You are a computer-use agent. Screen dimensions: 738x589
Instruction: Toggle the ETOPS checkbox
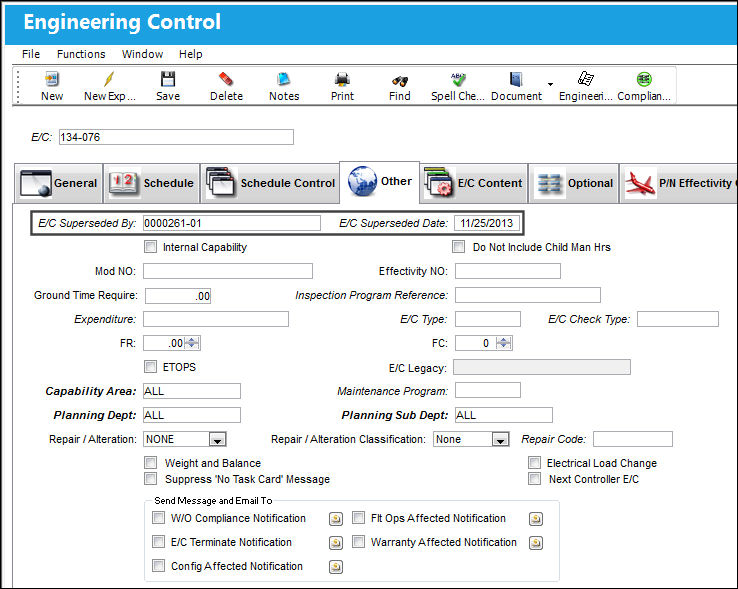click(x=151, y=366)
